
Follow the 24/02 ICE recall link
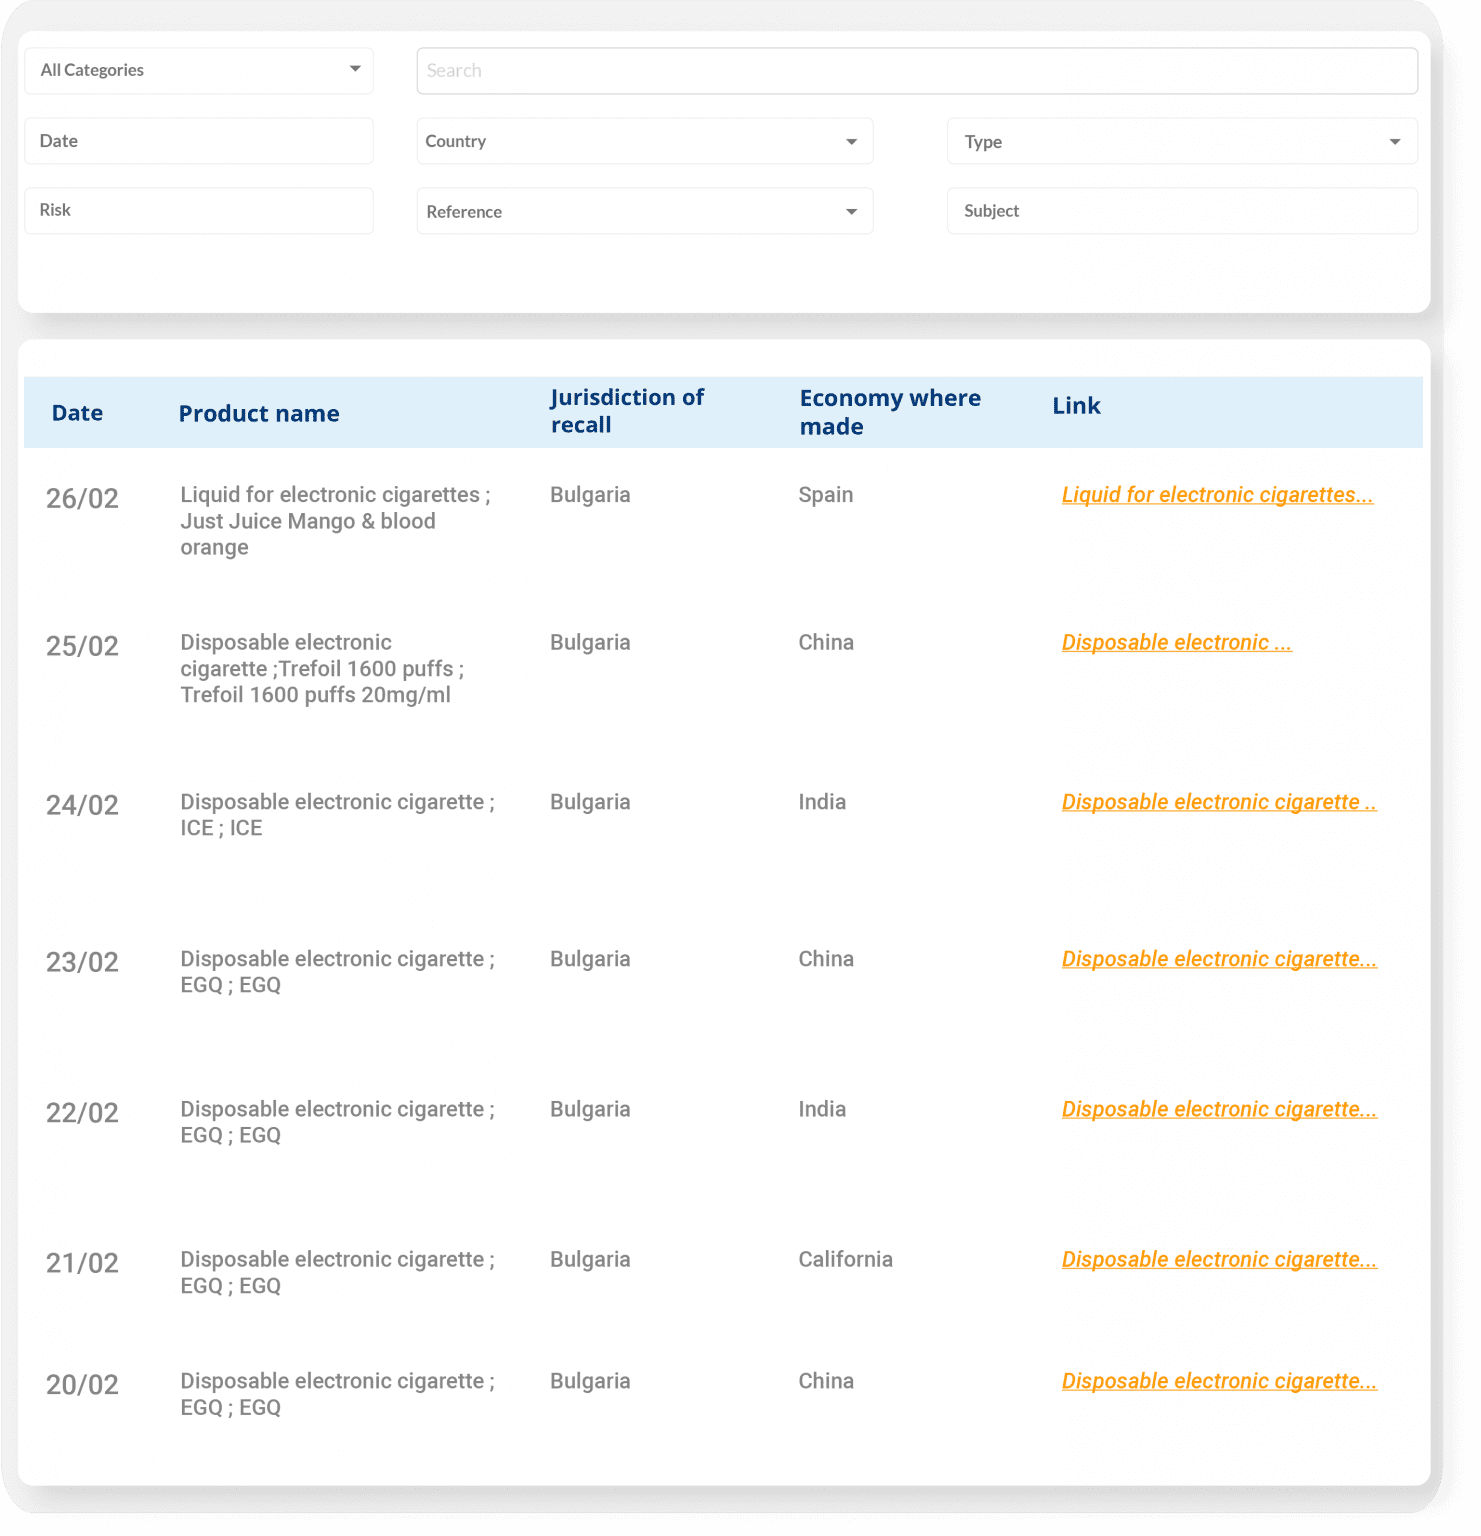click(1218, 802)
